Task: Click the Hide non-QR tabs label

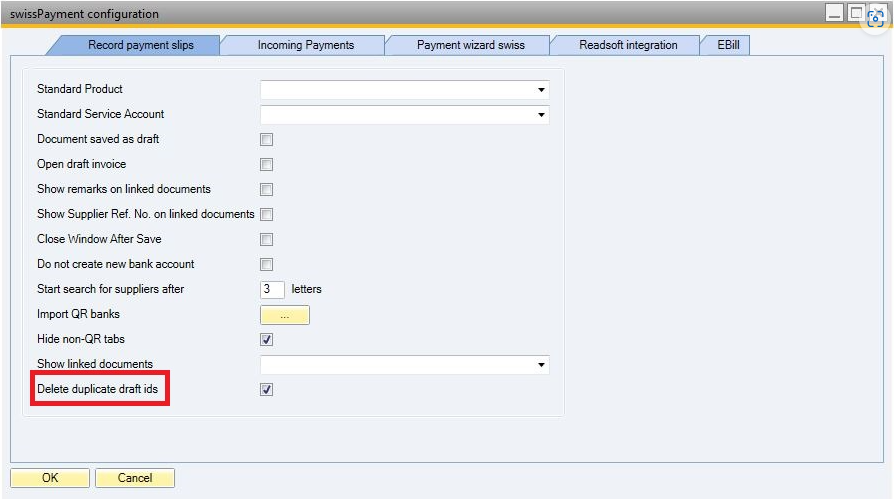Action: 81,339
